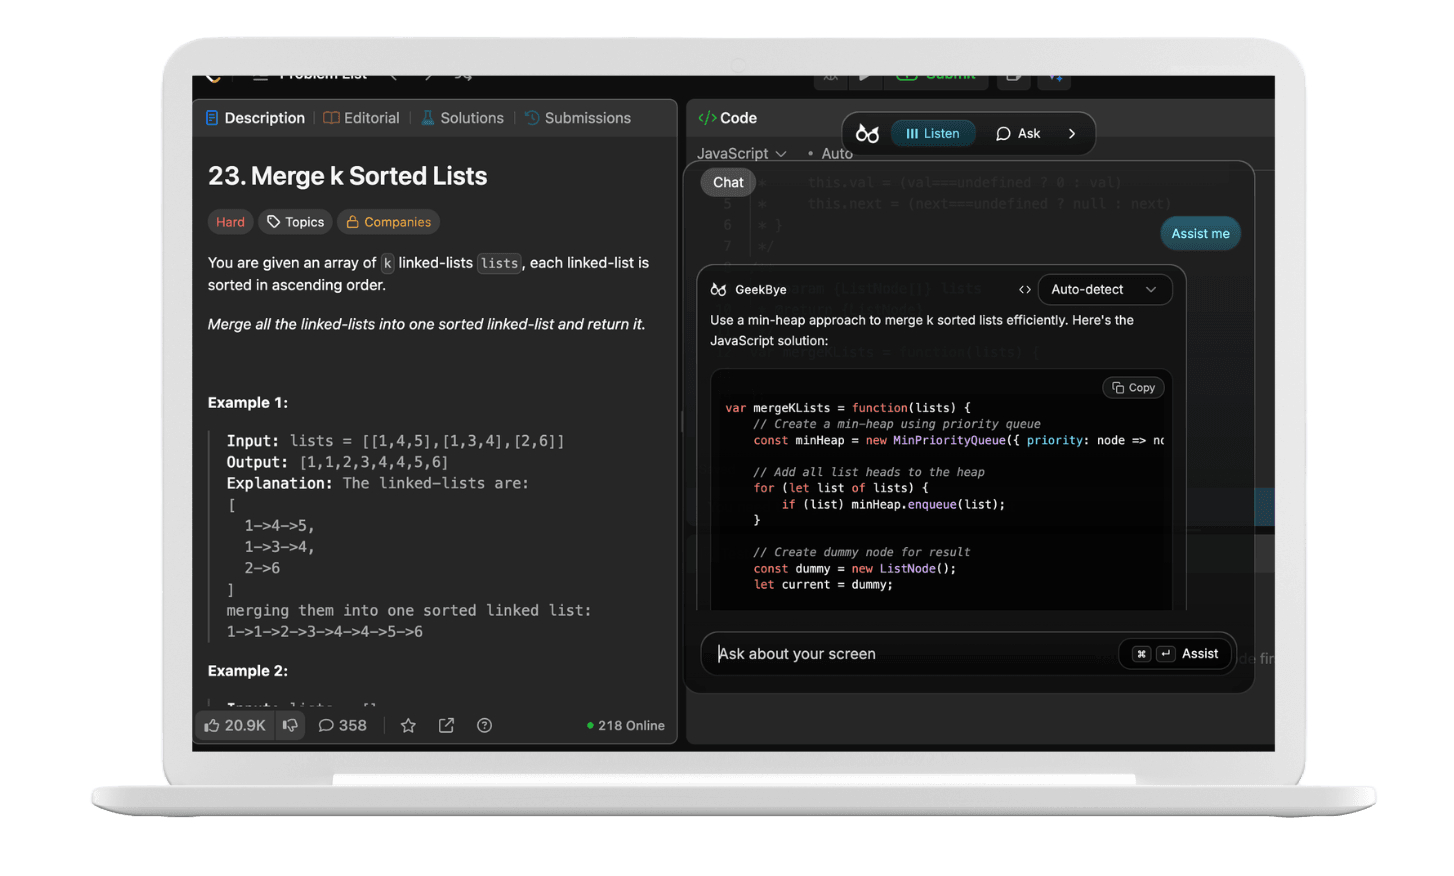Viewport: 1454px width, 876px height.
Task: Click the Example 2 heading
Action: [x=247, y=671]
